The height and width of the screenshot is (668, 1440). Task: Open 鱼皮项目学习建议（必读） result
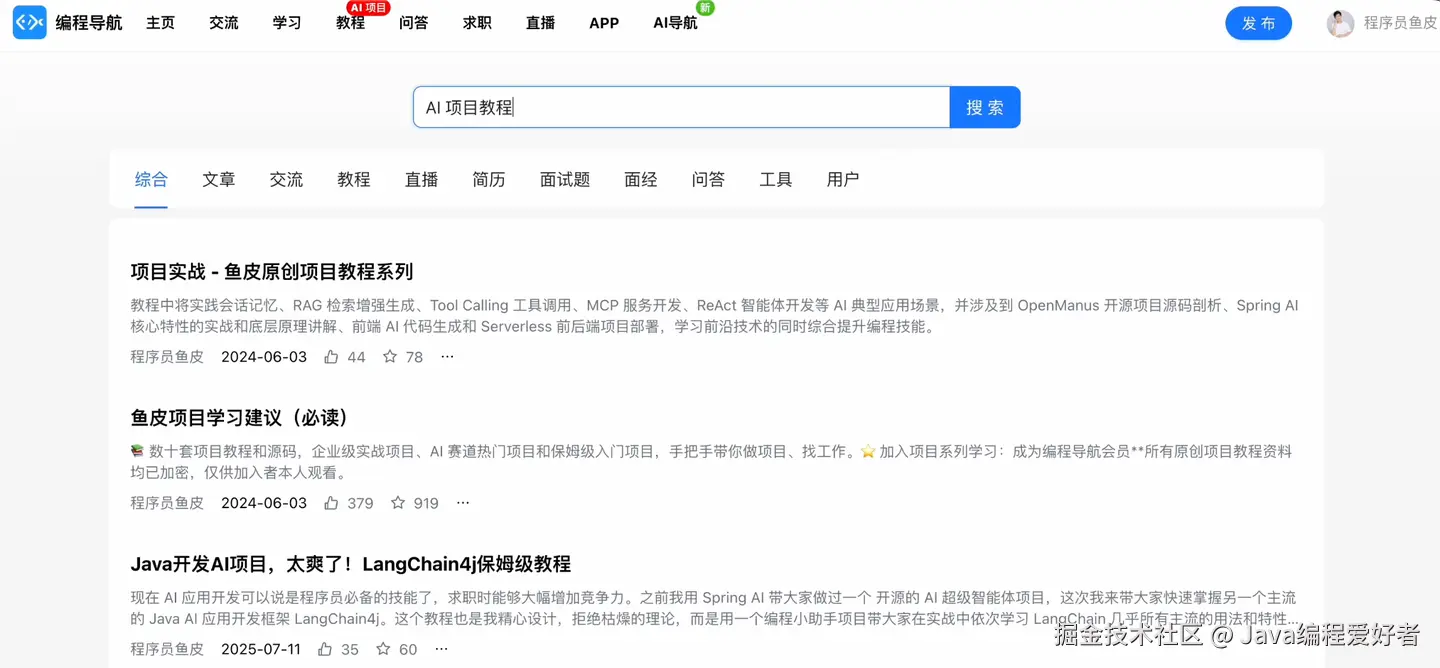240,418
